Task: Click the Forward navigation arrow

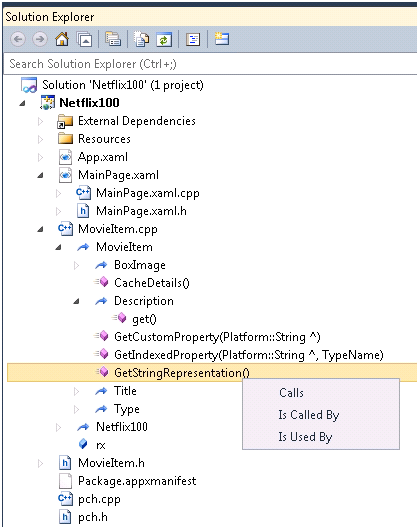Action: [40, 39]
